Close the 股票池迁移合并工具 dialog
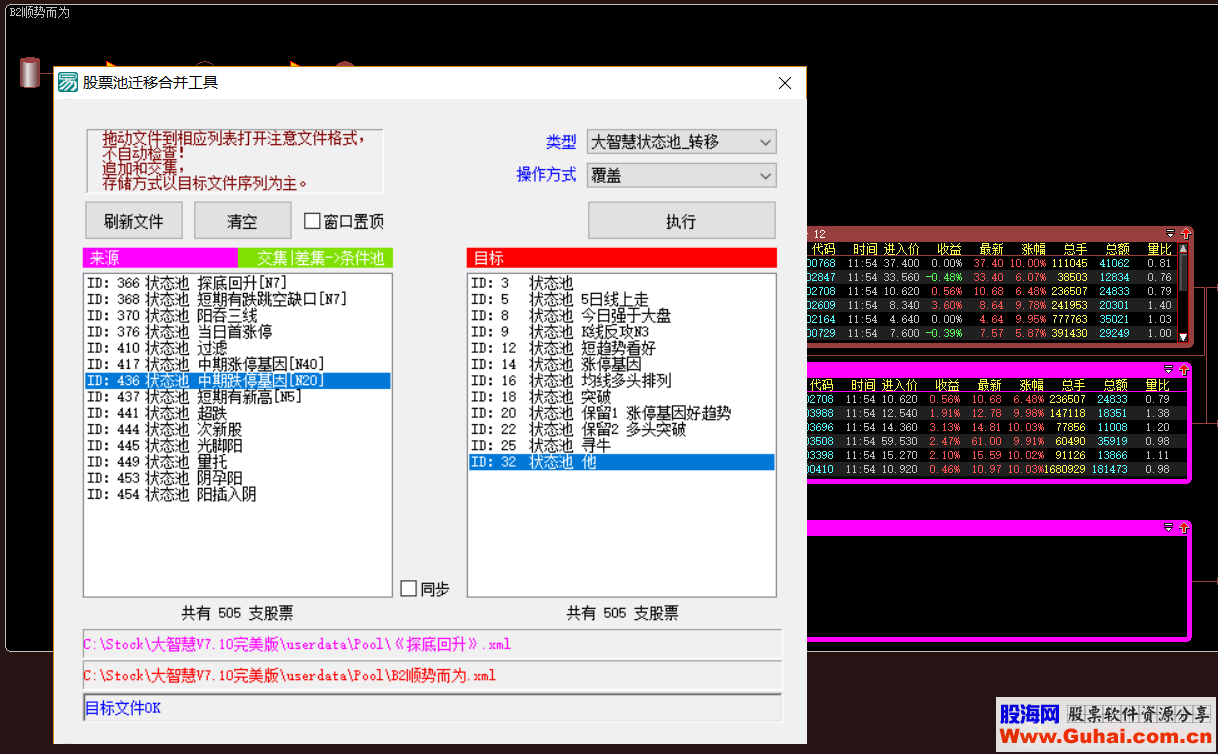This screenshot has height=754, width=1218. (785, 83)
